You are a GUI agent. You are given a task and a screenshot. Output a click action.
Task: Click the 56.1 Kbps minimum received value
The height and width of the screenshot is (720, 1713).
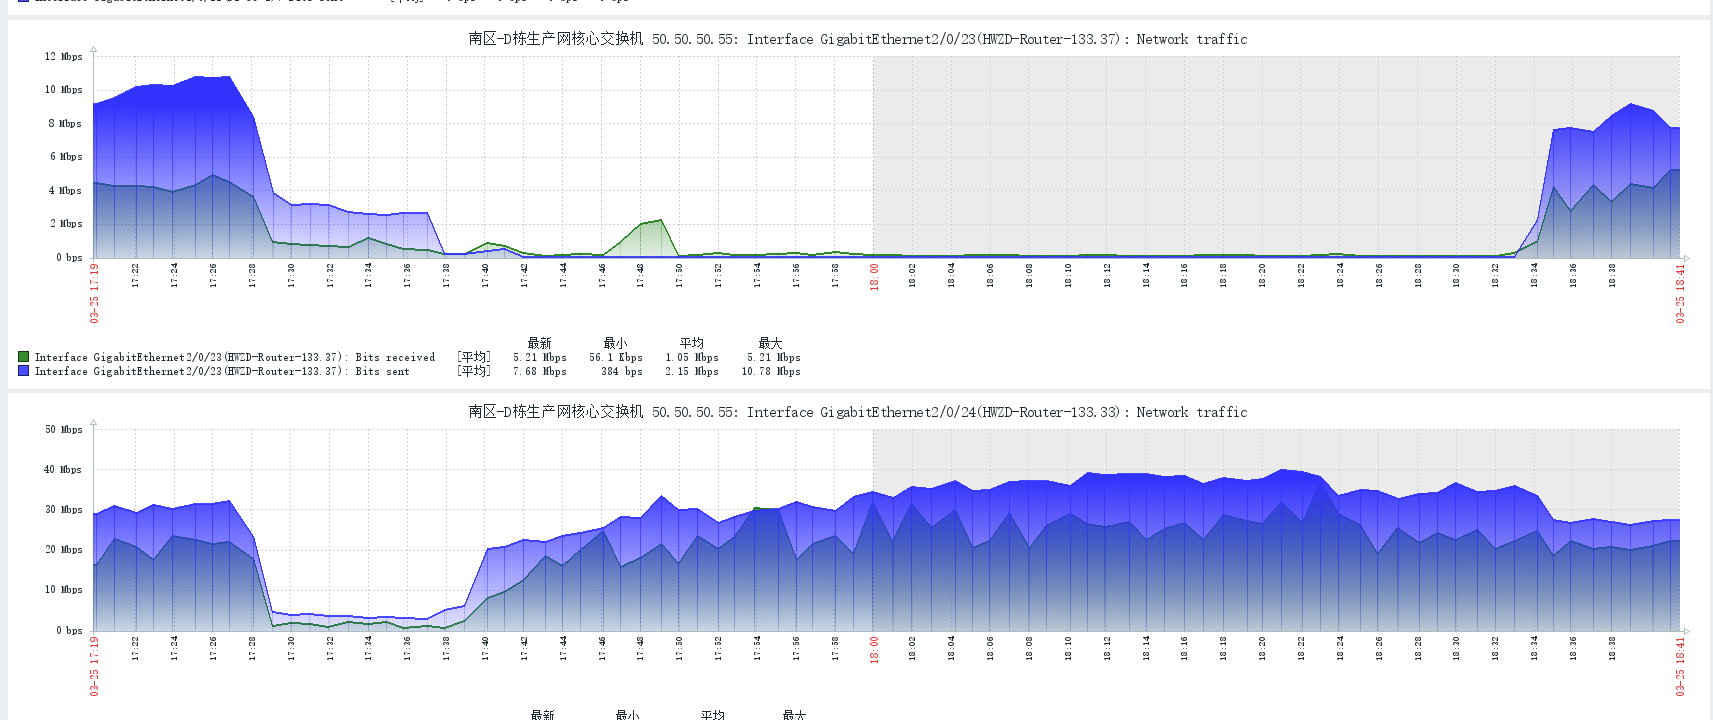pyautogui.click(x=615, y=358)
